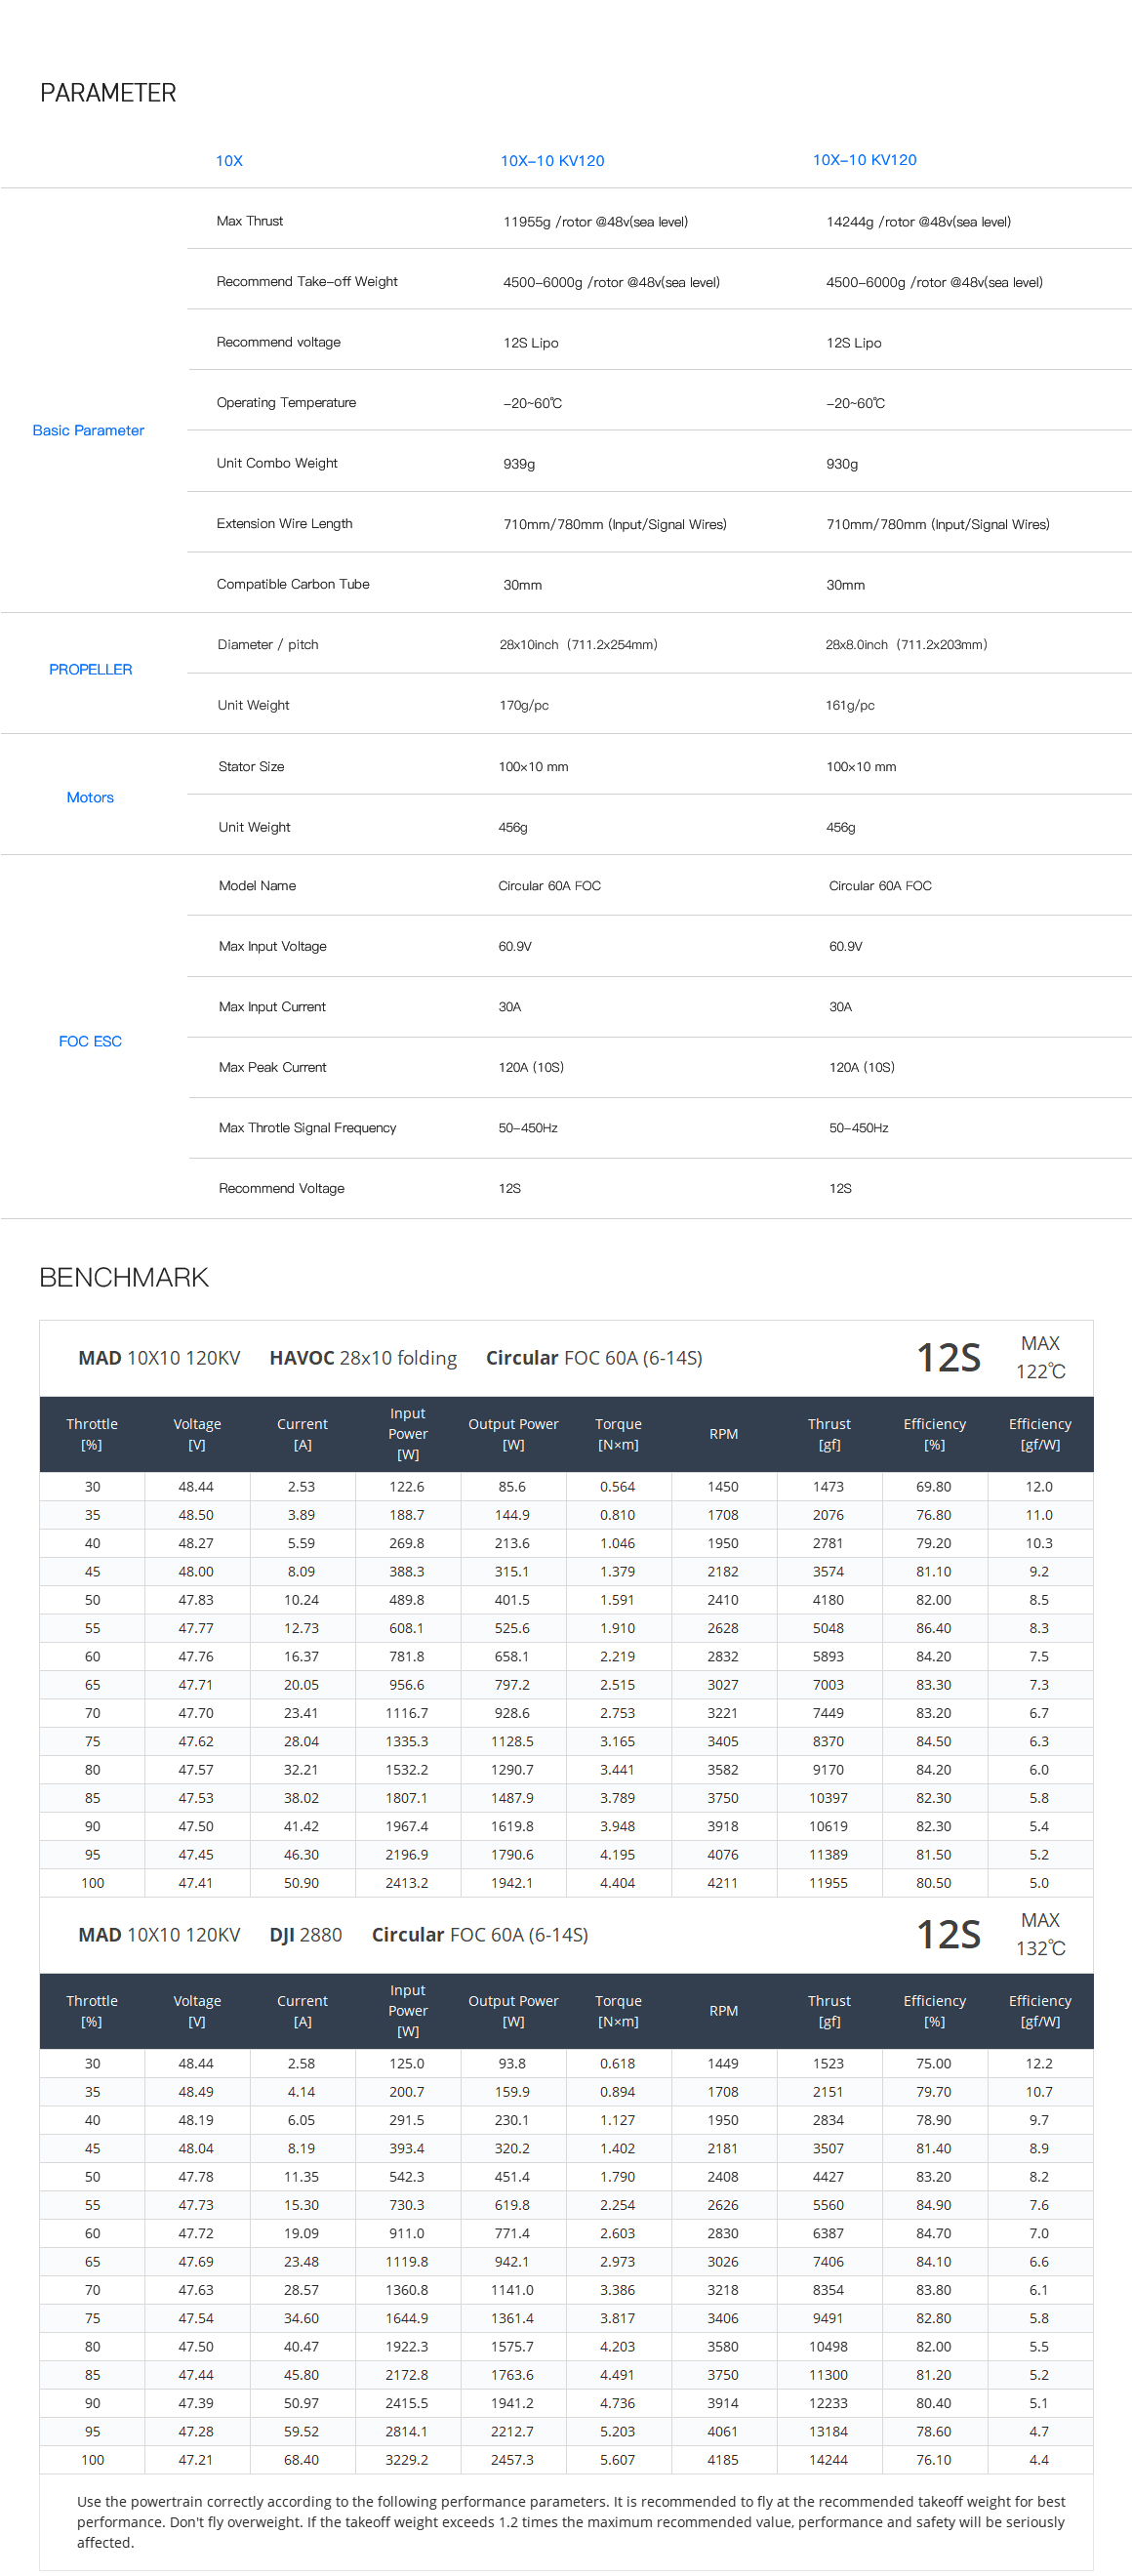The width and height of the screenshot is (1132, 2576).
Task: Click the "Stator Size" row label
Action: point(251,767)
